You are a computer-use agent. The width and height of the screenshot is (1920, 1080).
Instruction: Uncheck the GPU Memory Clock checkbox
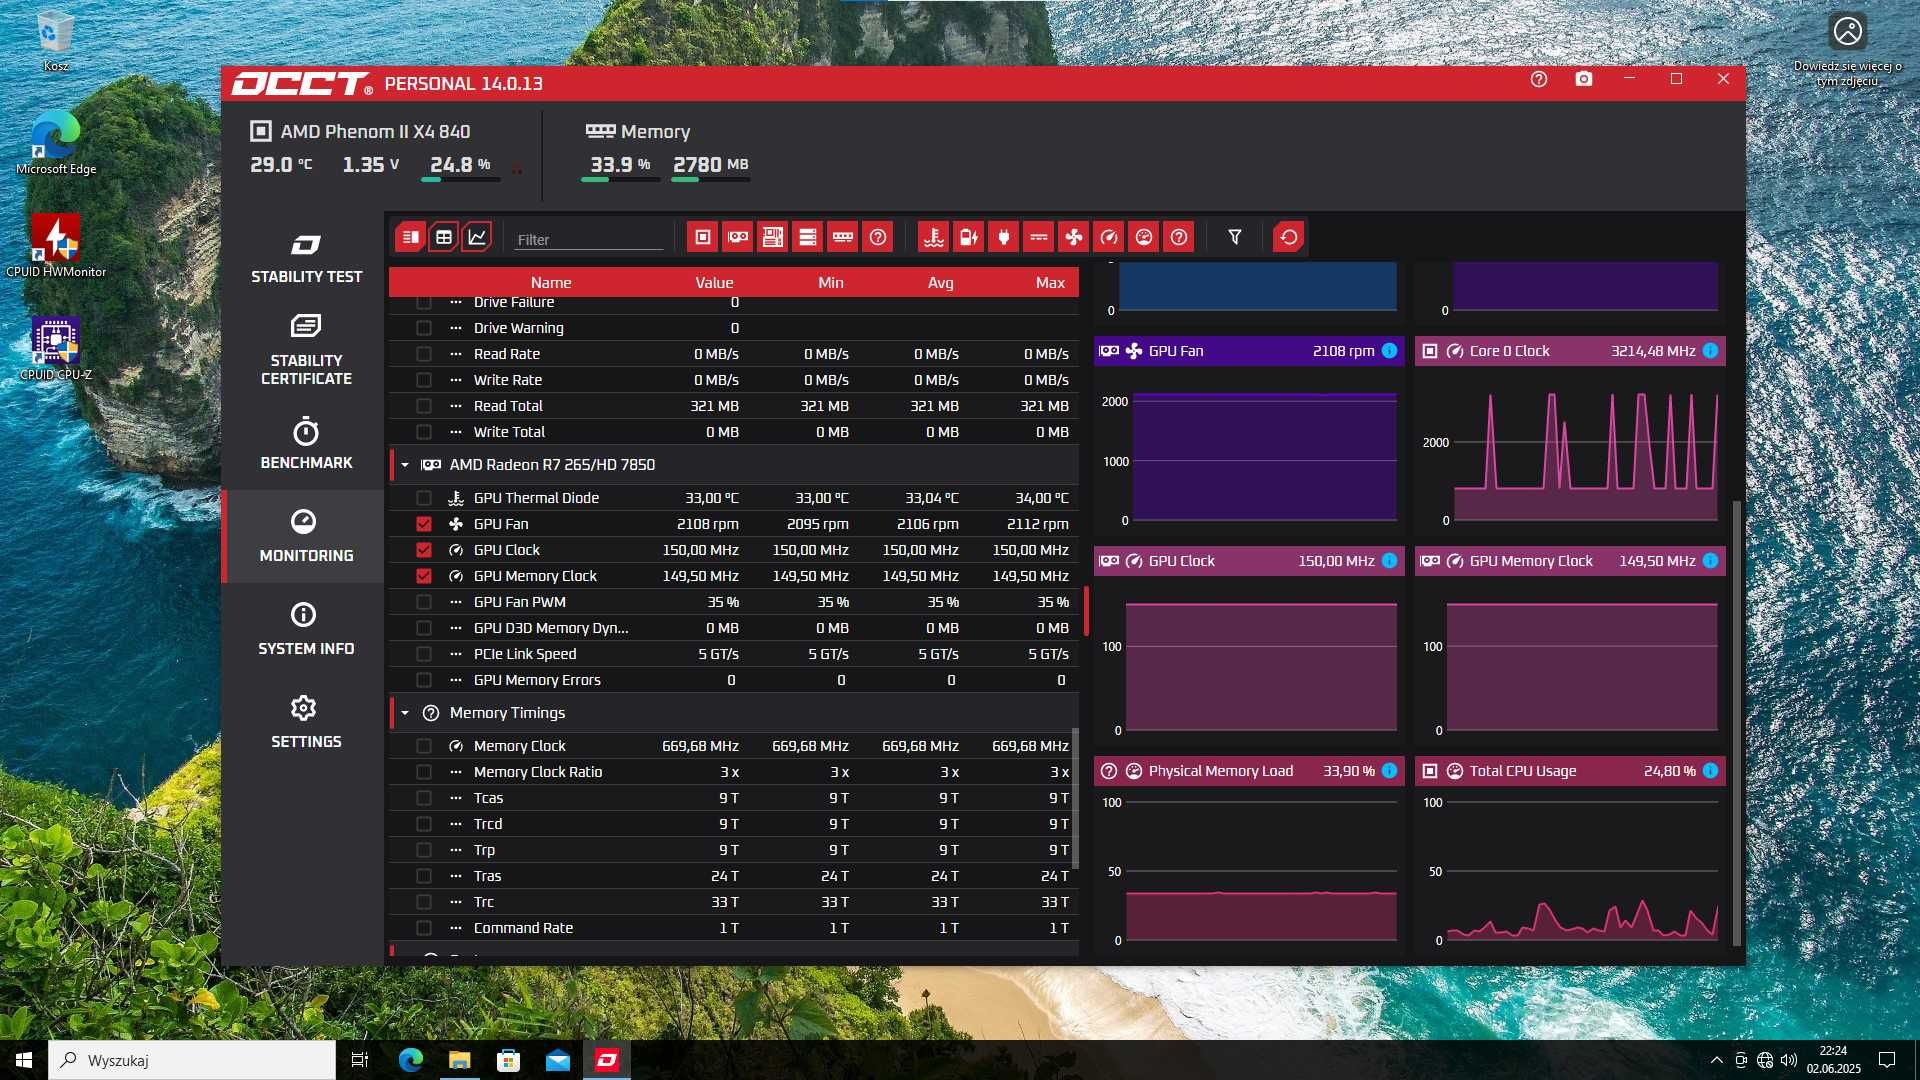point(424,576)
